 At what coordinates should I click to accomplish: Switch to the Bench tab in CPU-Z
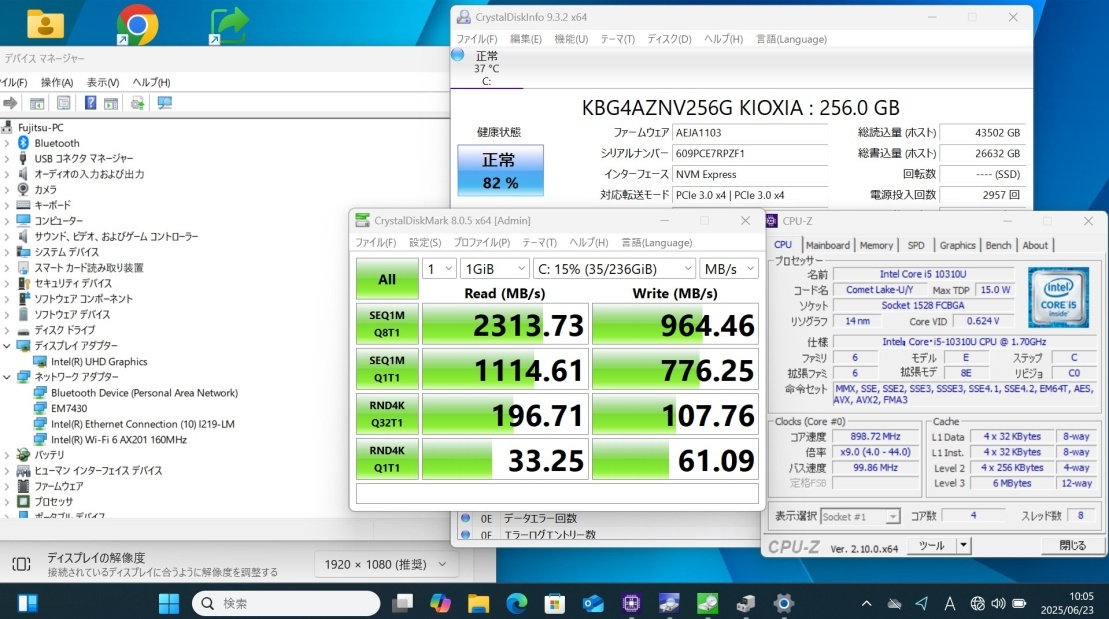click(998, 245)
